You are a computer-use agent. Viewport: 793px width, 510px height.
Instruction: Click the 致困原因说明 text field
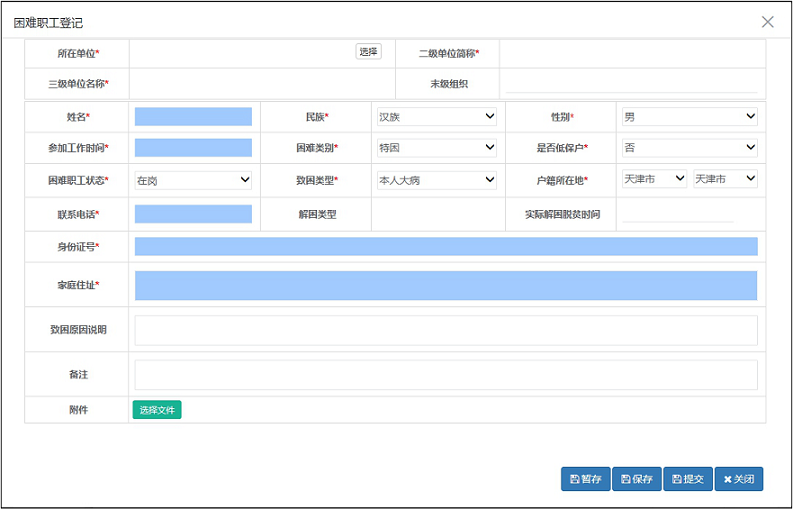click(x=445, y=330)
